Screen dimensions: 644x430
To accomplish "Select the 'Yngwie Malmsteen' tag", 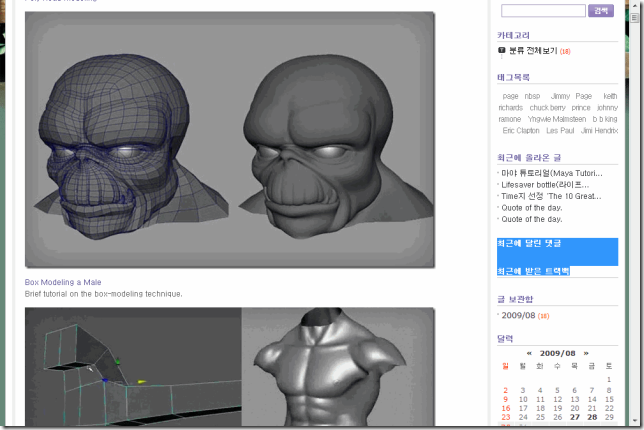I will click(557, 119).
